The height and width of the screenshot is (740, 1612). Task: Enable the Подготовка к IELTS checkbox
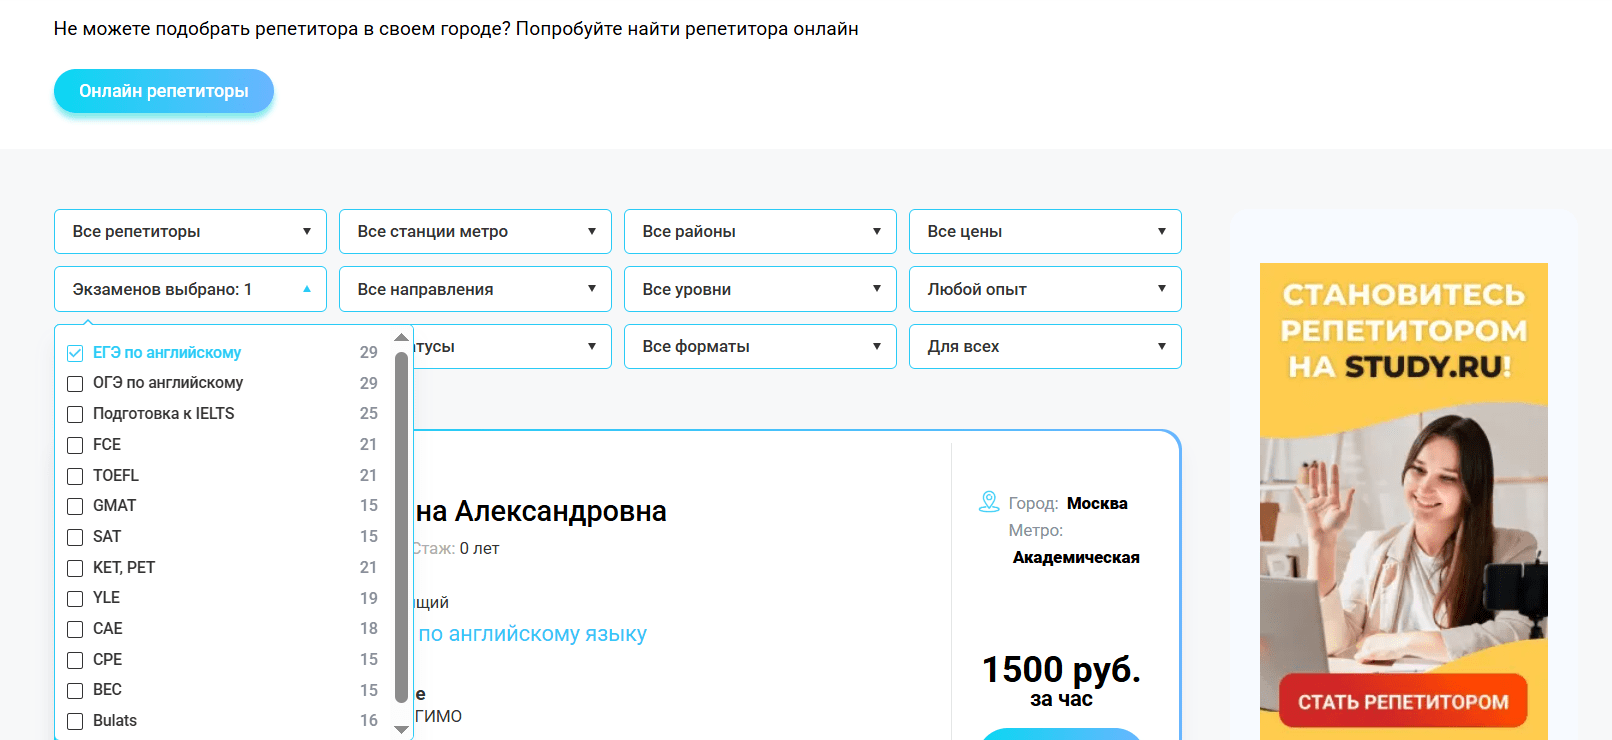coord(75,414)
